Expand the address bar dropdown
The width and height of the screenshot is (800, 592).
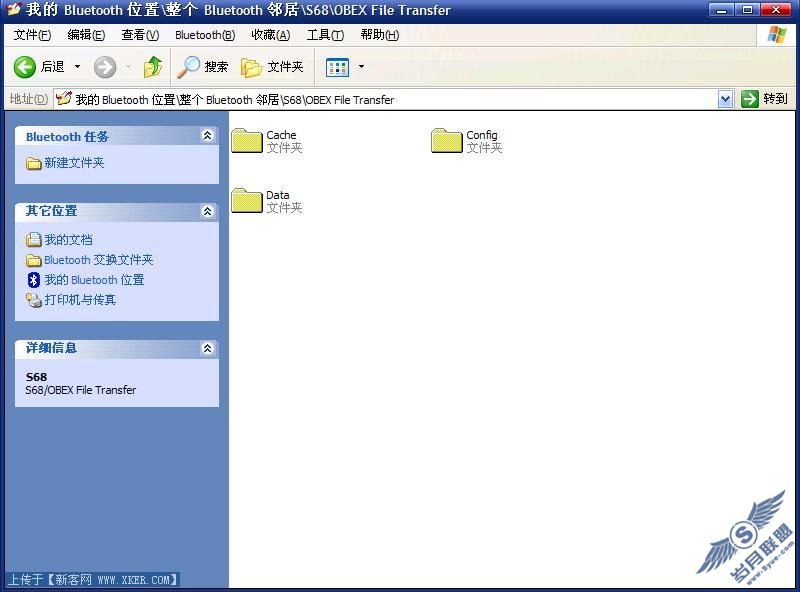(x=725, y=99)
